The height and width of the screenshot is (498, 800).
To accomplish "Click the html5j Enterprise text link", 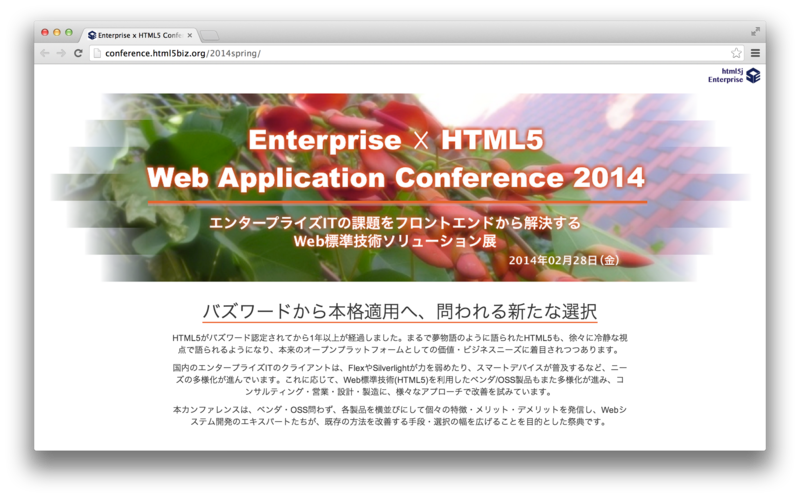I will (x=726, y=76).
